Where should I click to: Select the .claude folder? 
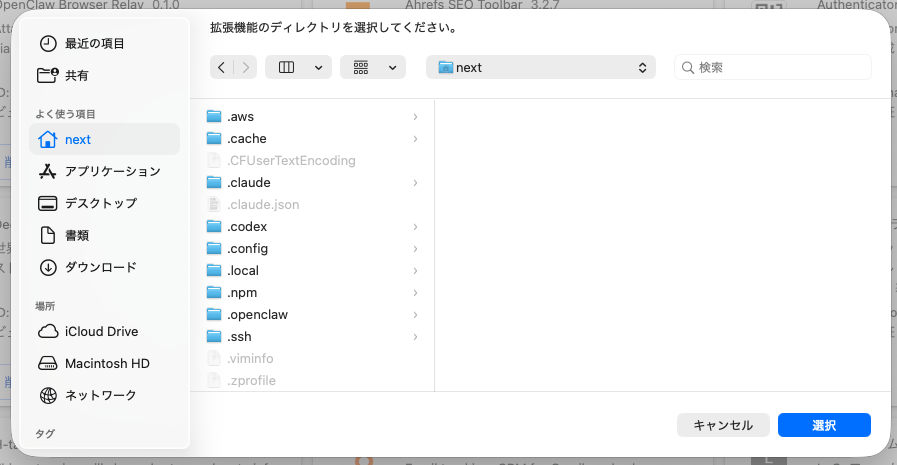(x=248, y=183)
